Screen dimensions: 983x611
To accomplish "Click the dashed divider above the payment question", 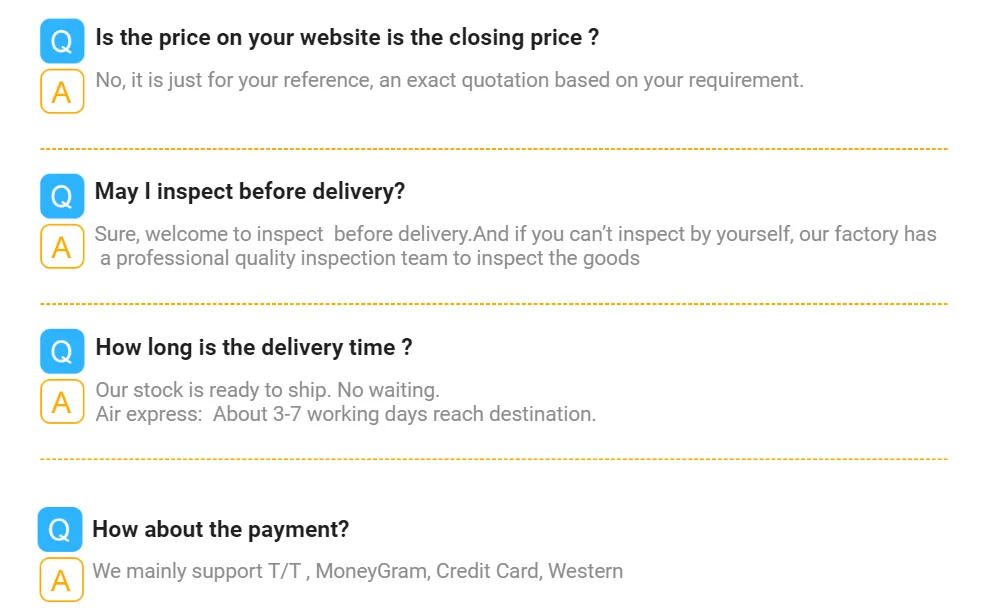I will pyautogui.click(x=493, y=459).
